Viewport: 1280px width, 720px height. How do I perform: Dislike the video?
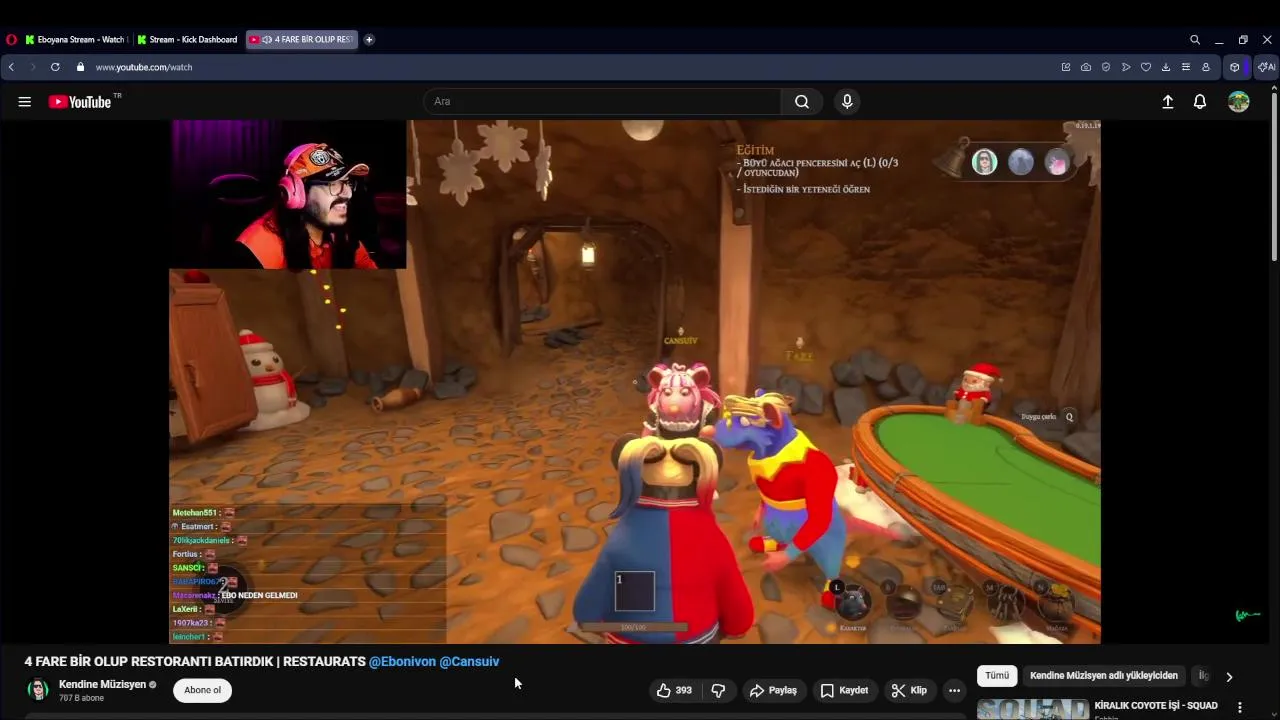pos(718,690)
